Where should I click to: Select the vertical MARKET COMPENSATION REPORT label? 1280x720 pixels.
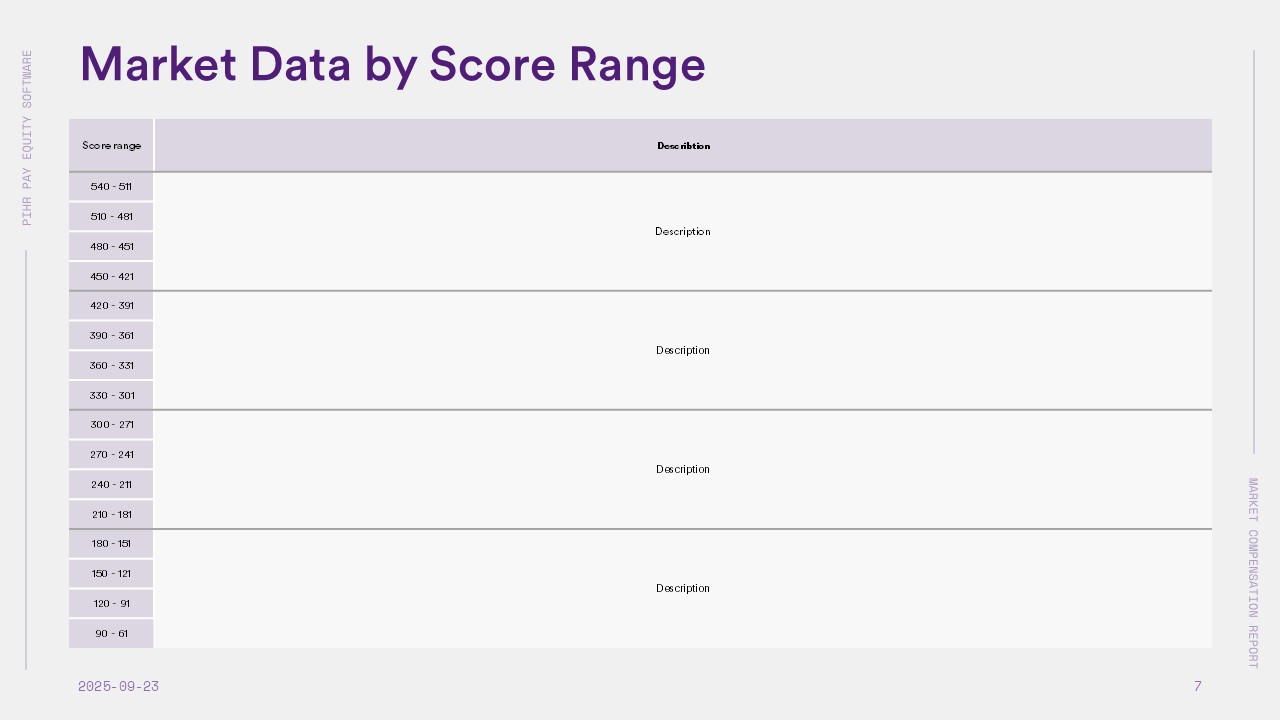pyautogui.click(x=1253, y=572)
